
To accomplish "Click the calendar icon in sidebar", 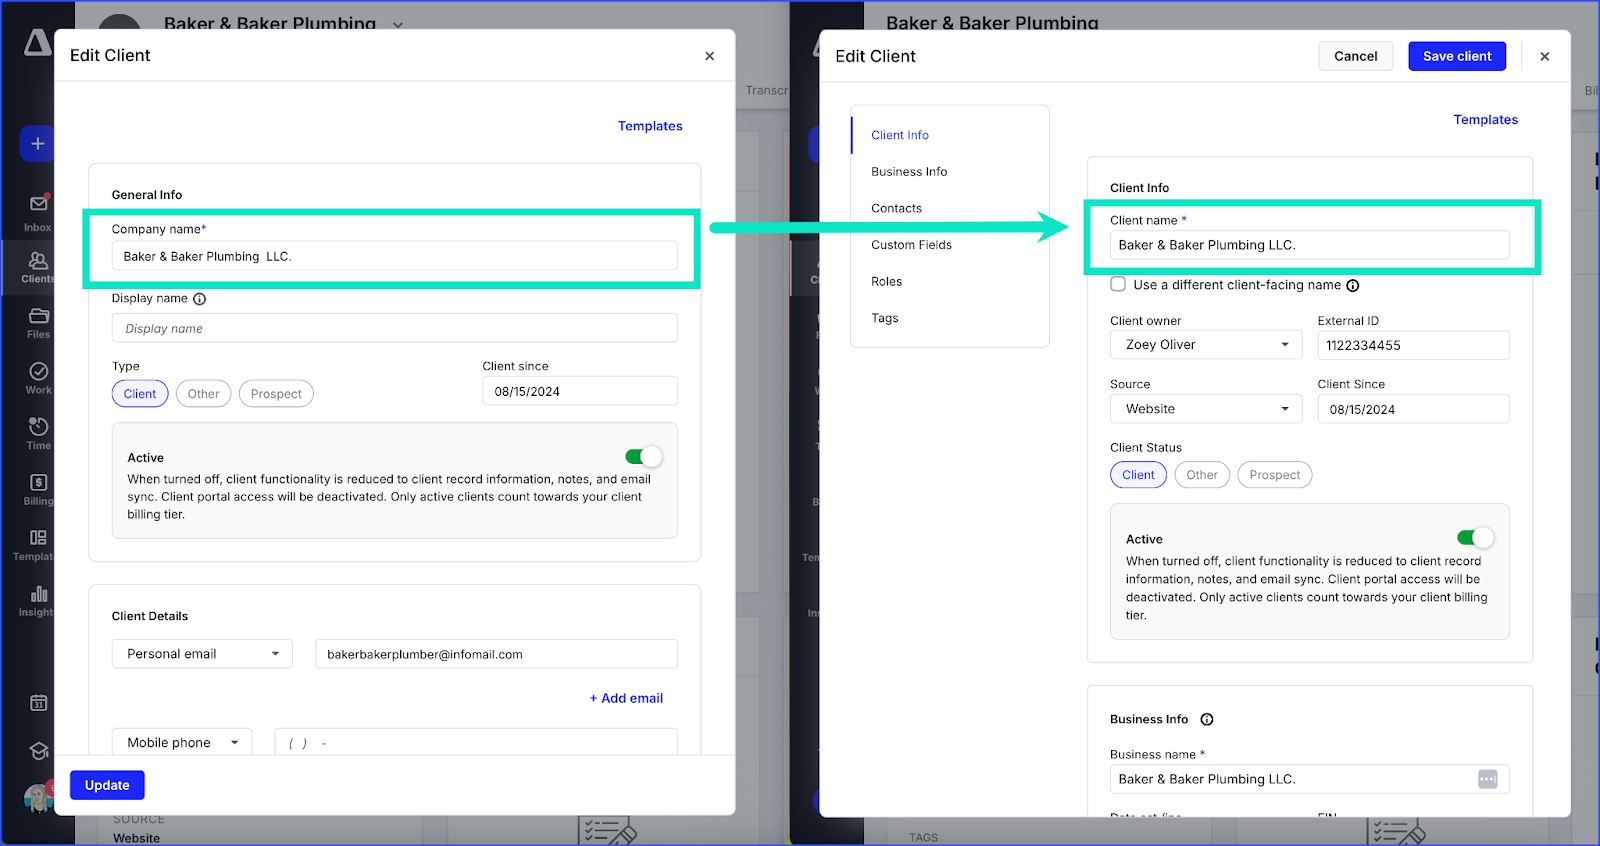I will [38, 703].
